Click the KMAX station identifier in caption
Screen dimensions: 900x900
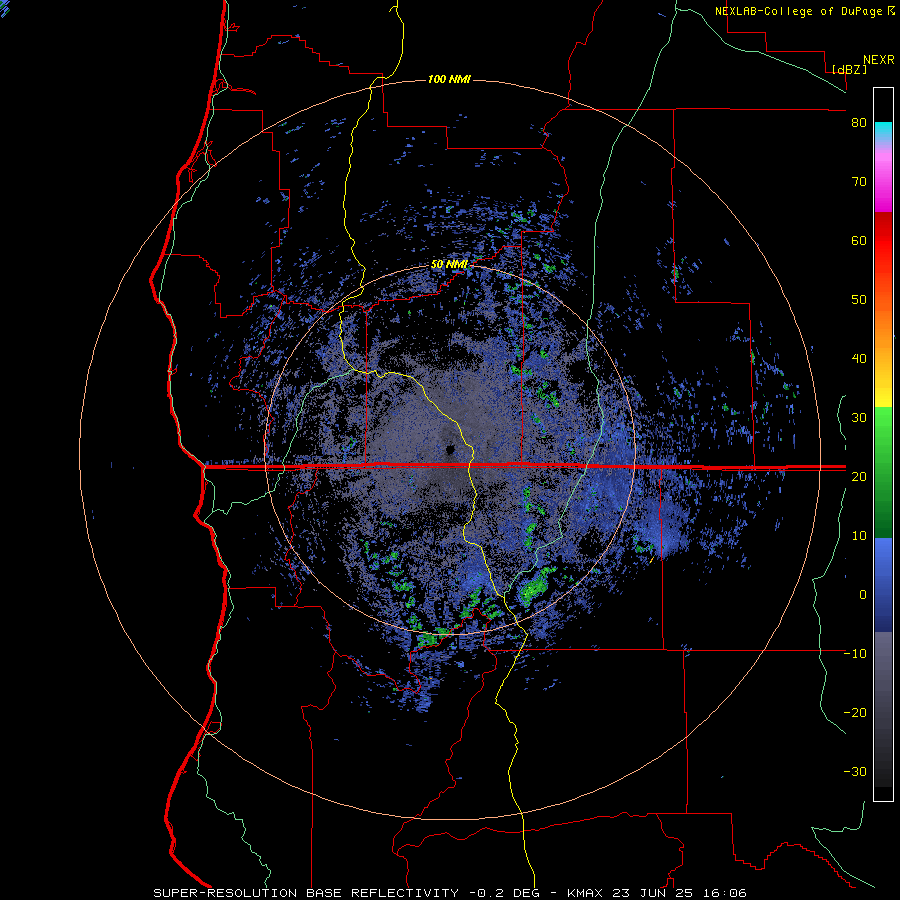(587, 893)
